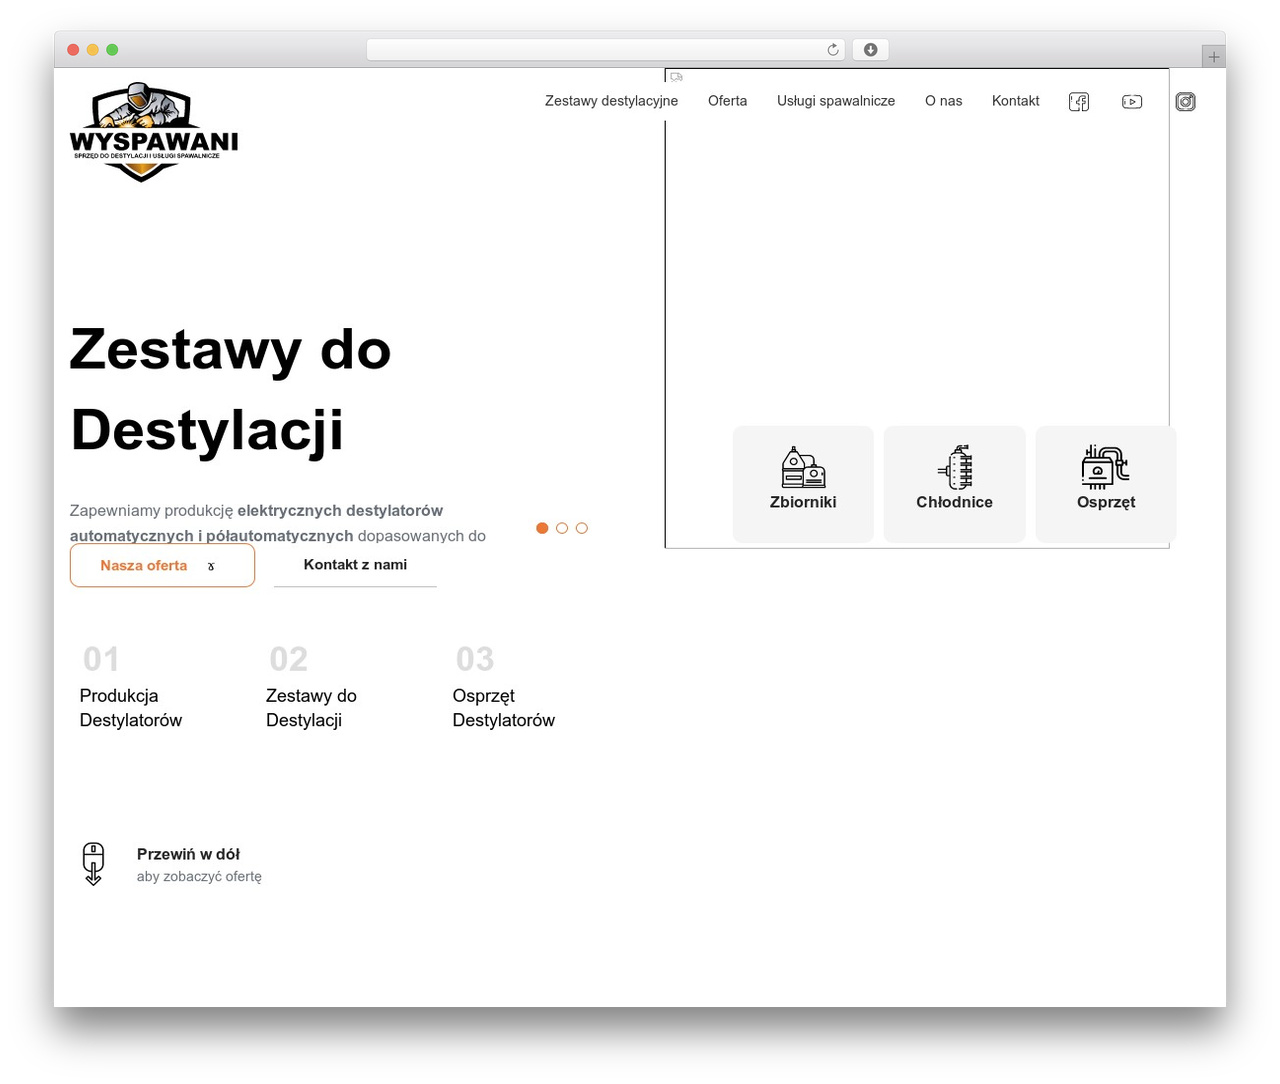
Task: Open the O nas menu item
Action: click(x=943, y=101)
